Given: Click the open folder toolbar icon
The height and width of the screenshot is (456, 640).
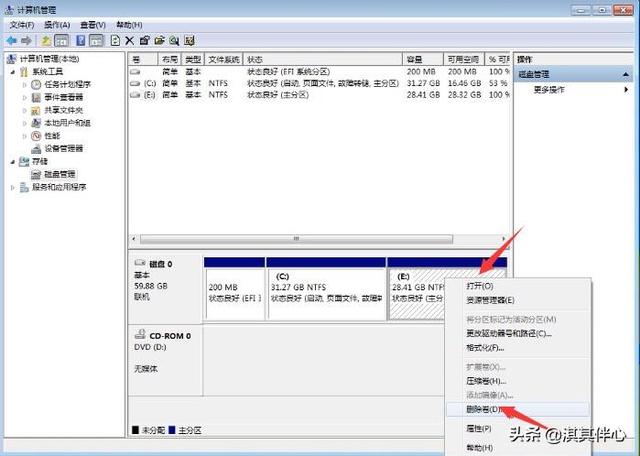Looking at the screenshot, I should [x=160, y=40].
